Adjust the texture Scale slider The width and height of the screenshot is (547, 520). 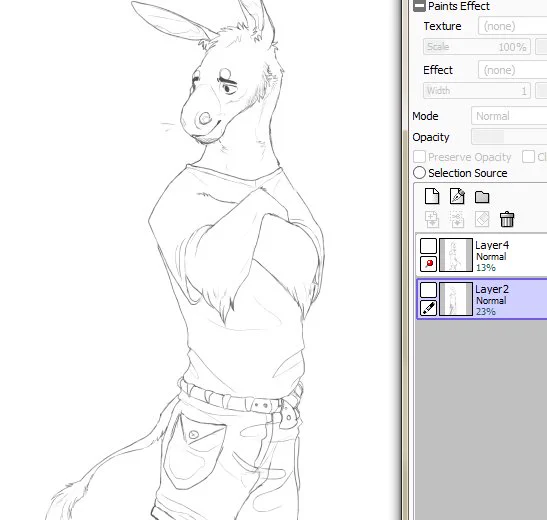477,47
